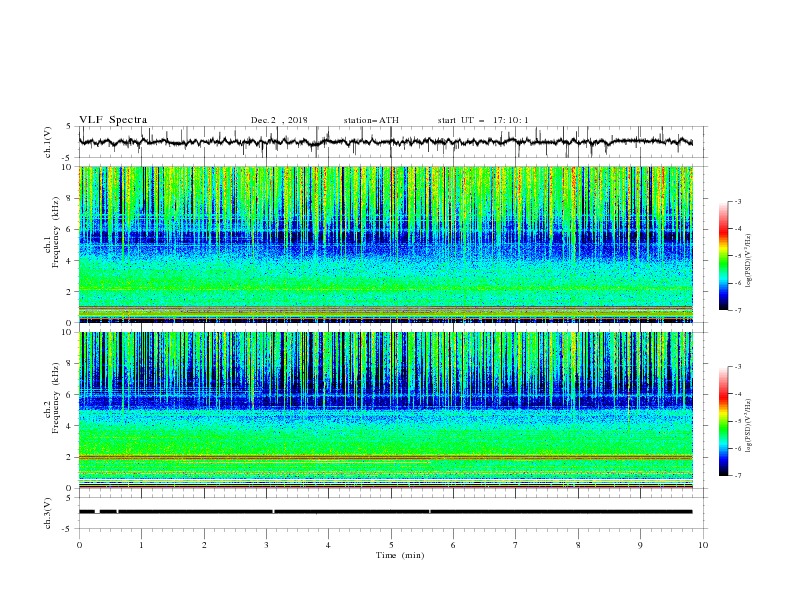Click the ch.1 voltage waveform trace

[x=385, y=142]
